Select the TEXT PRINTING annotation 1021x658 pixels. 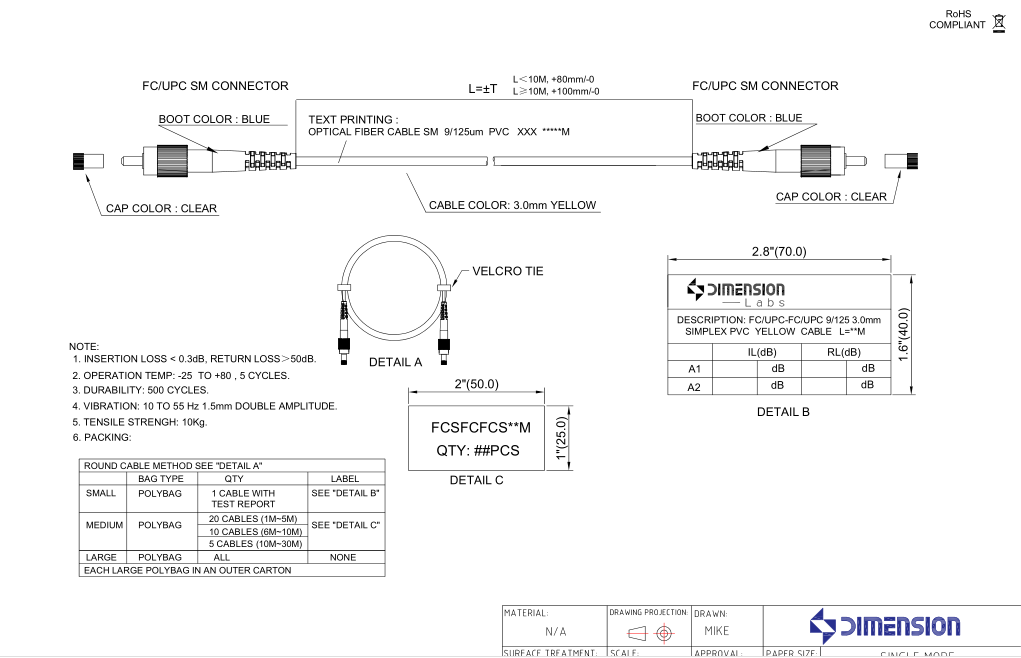pos(438,125)
